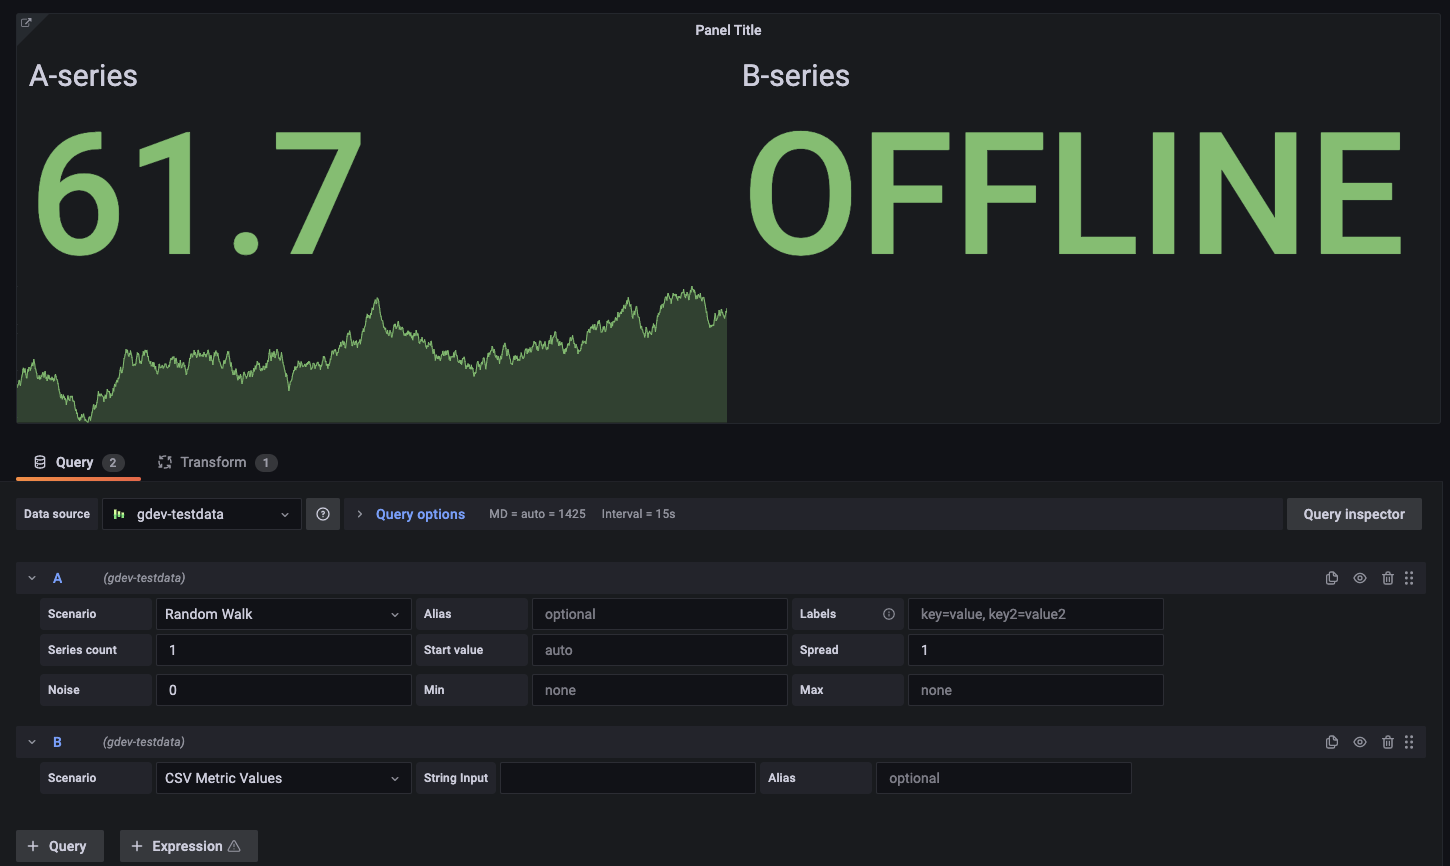Open the Query inspector
The width and height of the screenshot is (1450, 866).
pos(1353,513)
